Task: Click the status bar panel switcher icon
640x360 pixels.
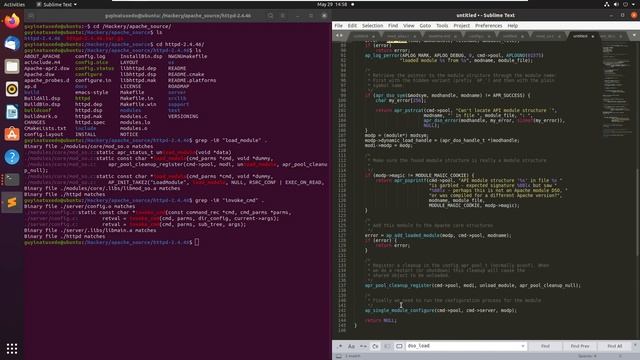Action: point(338,356)
